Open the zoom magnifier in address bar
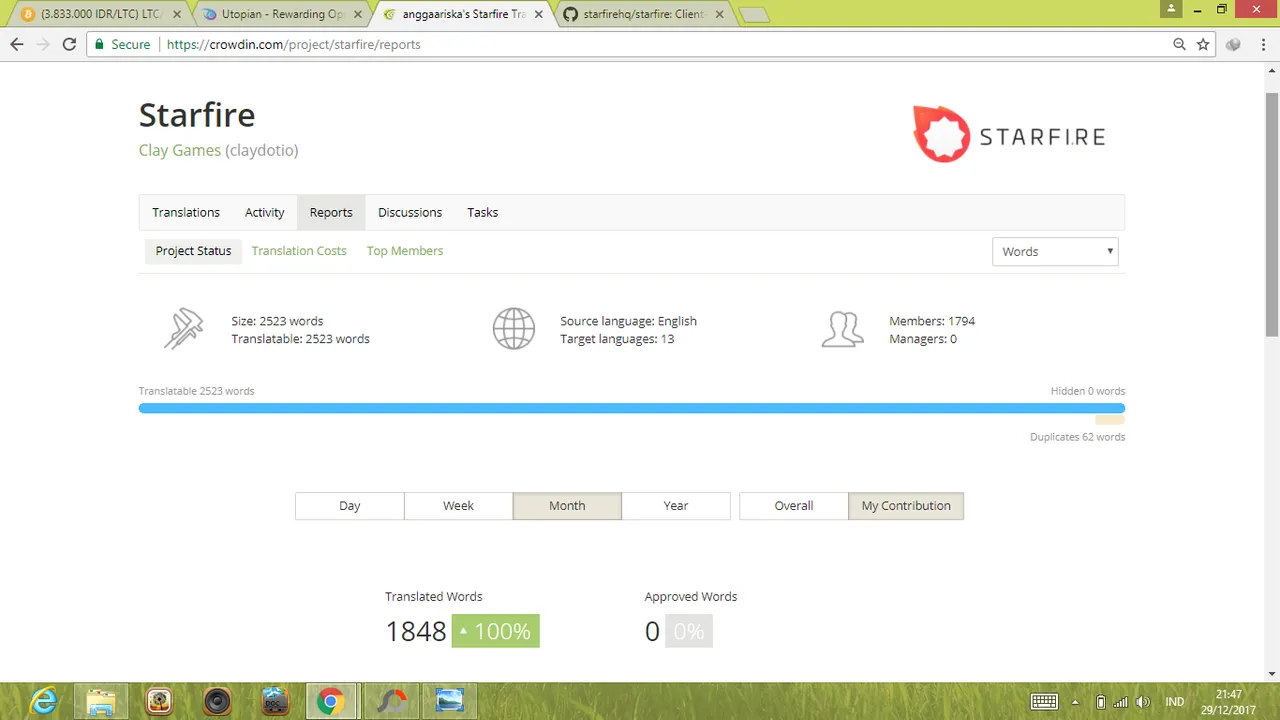The height and width of the screenshot is (720, 1280). (1180, 44)
